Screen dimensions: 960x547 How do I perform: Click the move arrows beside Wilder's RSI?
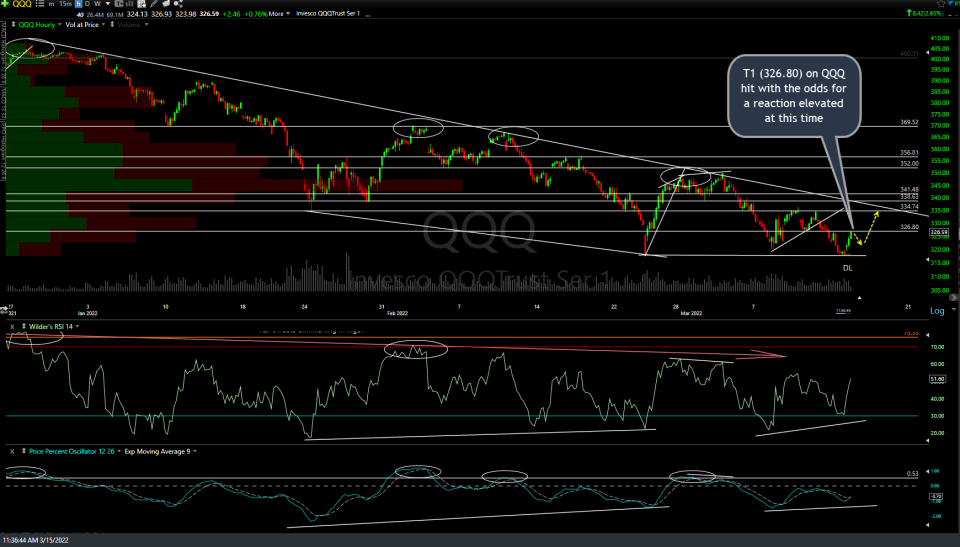tap(23, 326)
